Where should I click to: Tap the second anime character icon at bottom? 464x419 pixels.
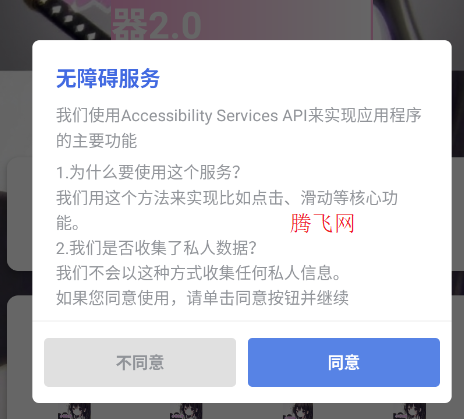coord(186,411)
